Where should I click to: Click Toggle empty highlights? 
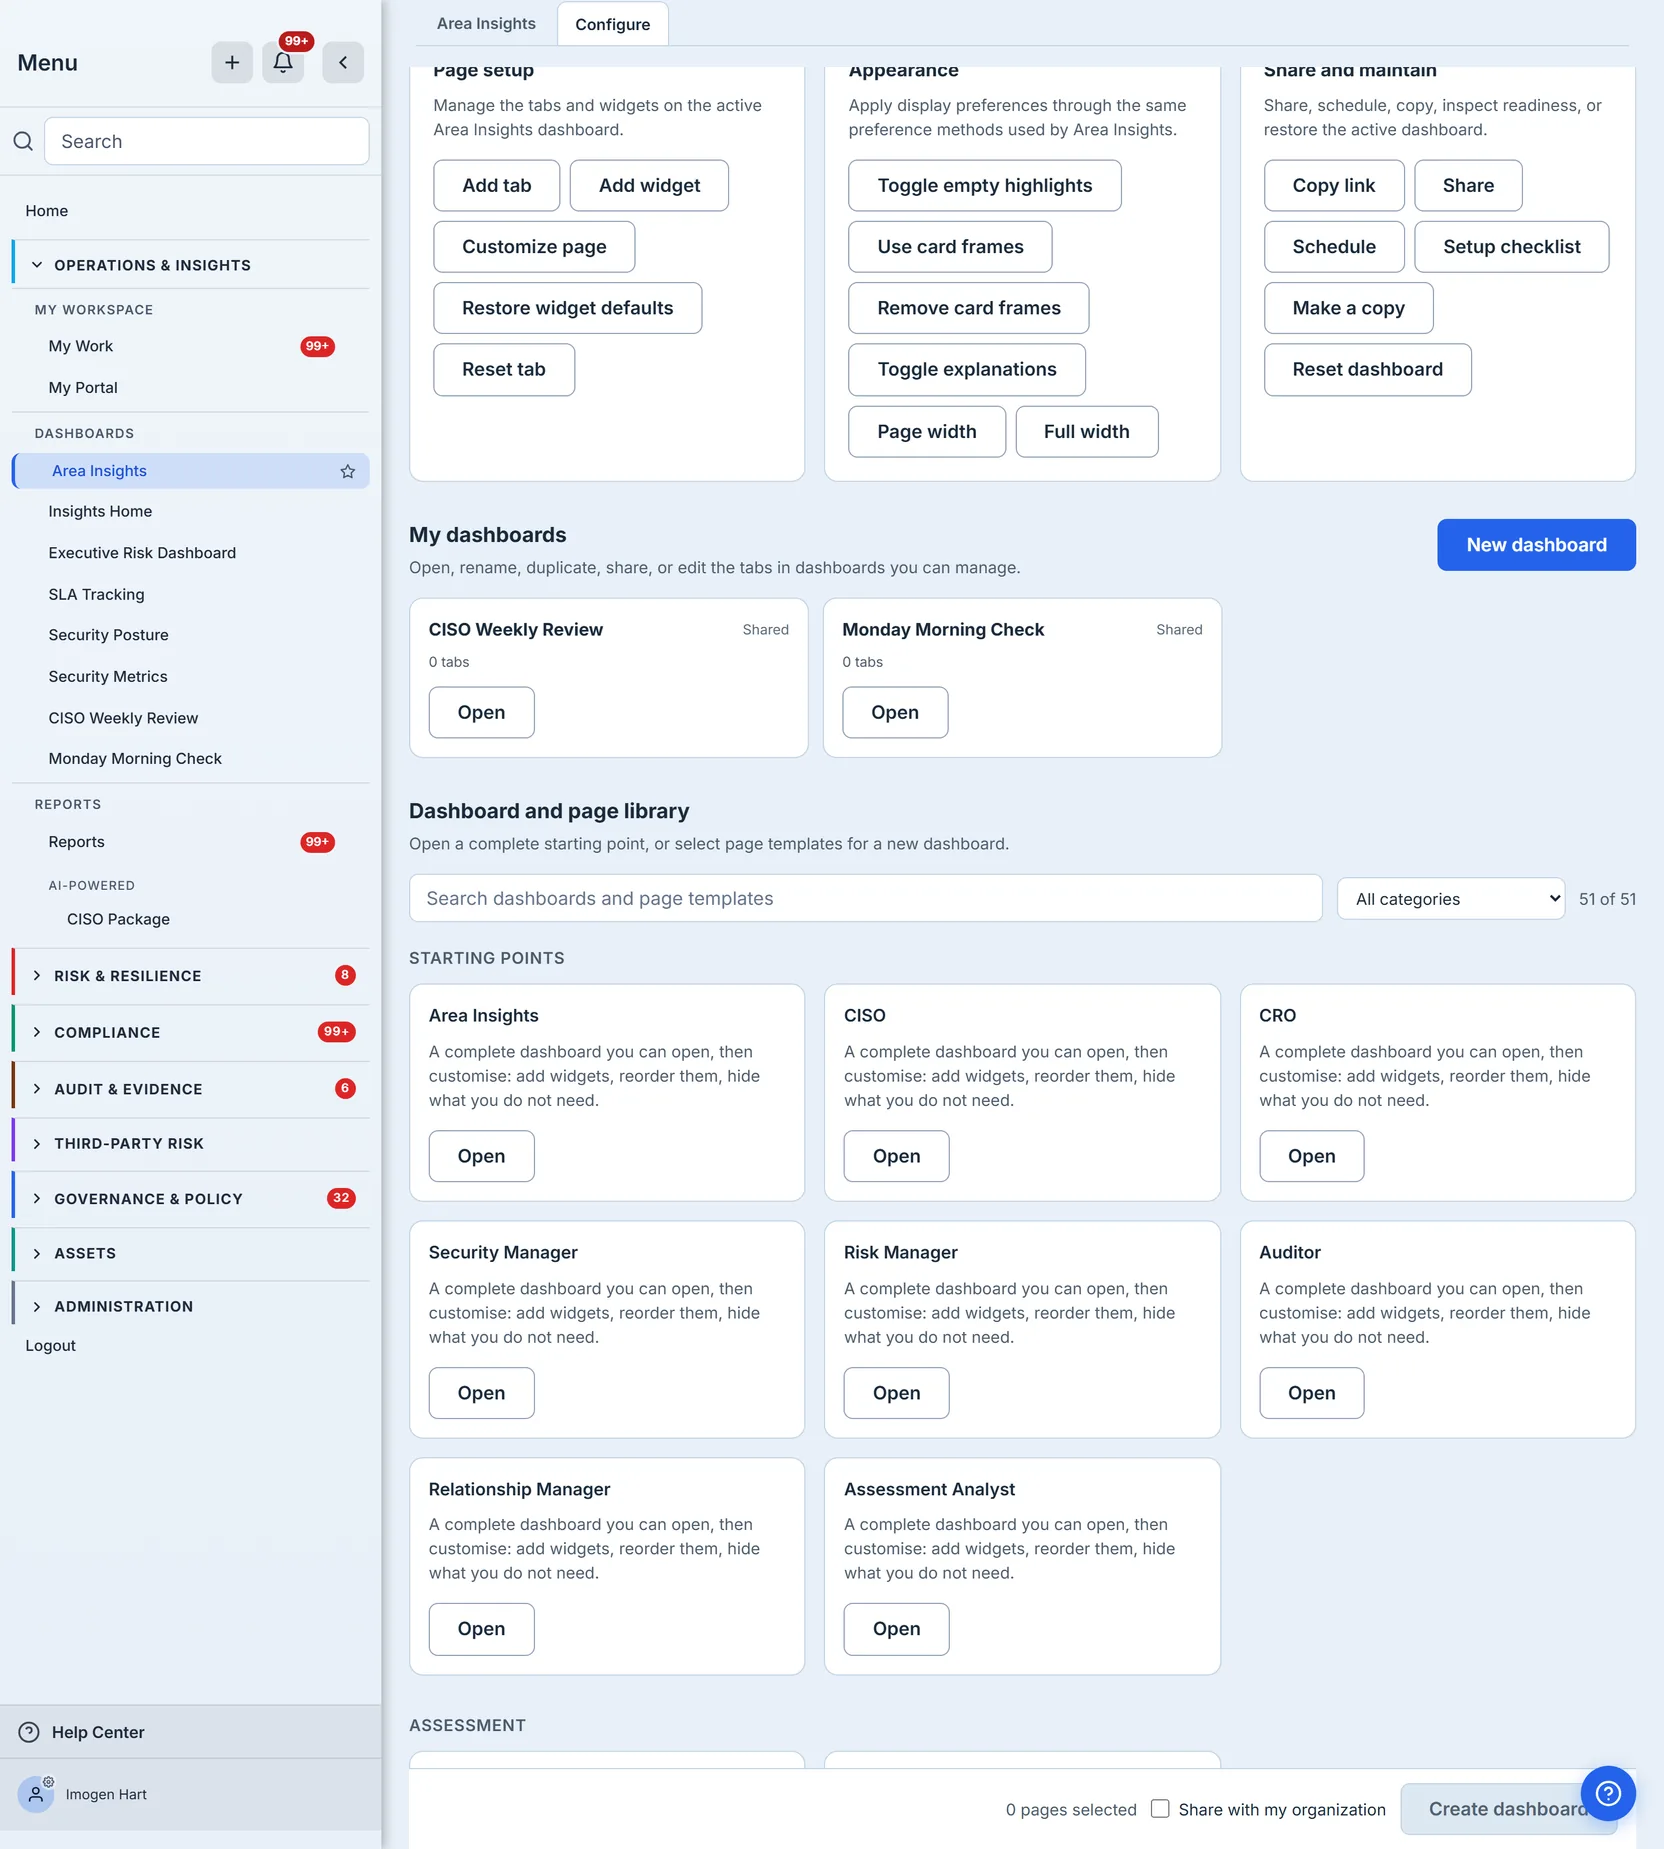point(985,186)
